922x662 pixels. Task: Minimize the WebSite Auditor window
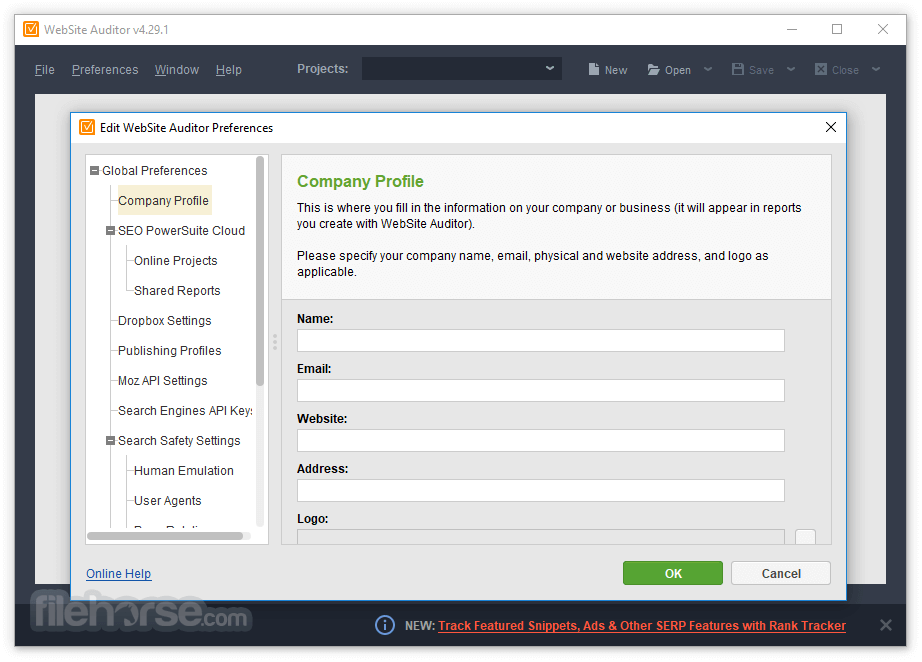click(791, 29)
